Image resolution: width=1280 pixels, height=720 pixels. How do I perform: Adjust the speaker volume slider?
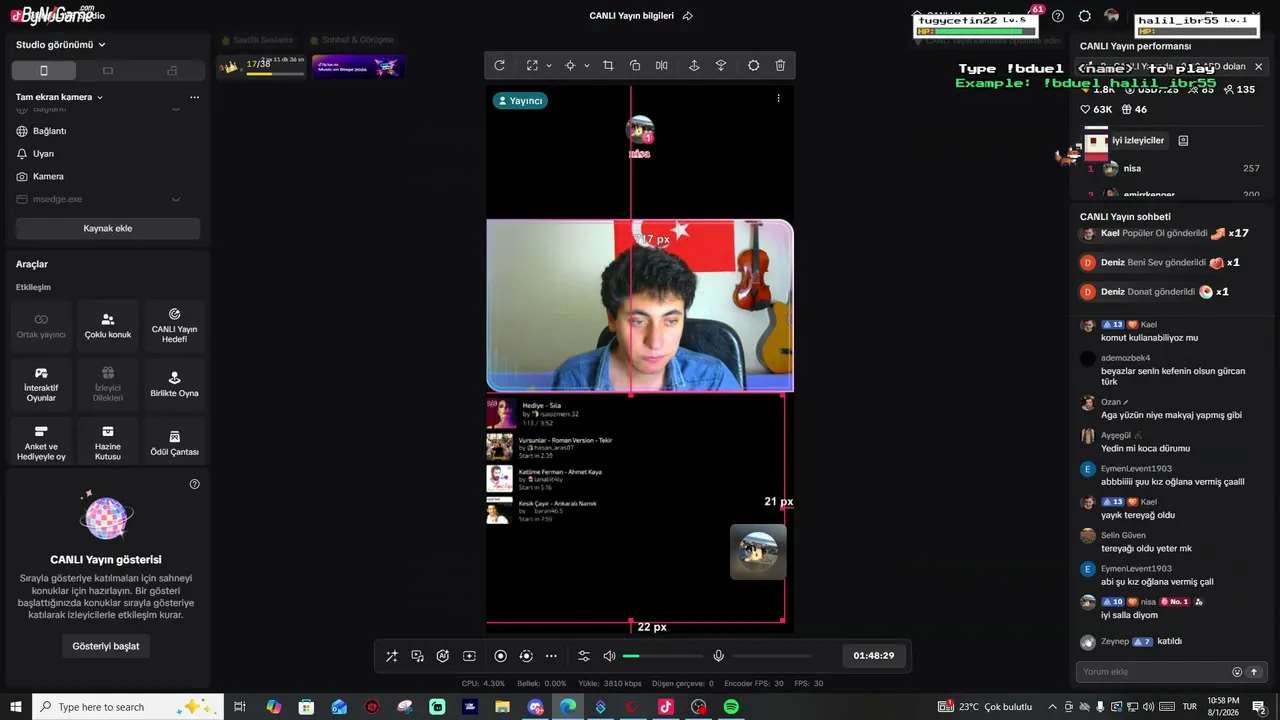click(662, 656)
